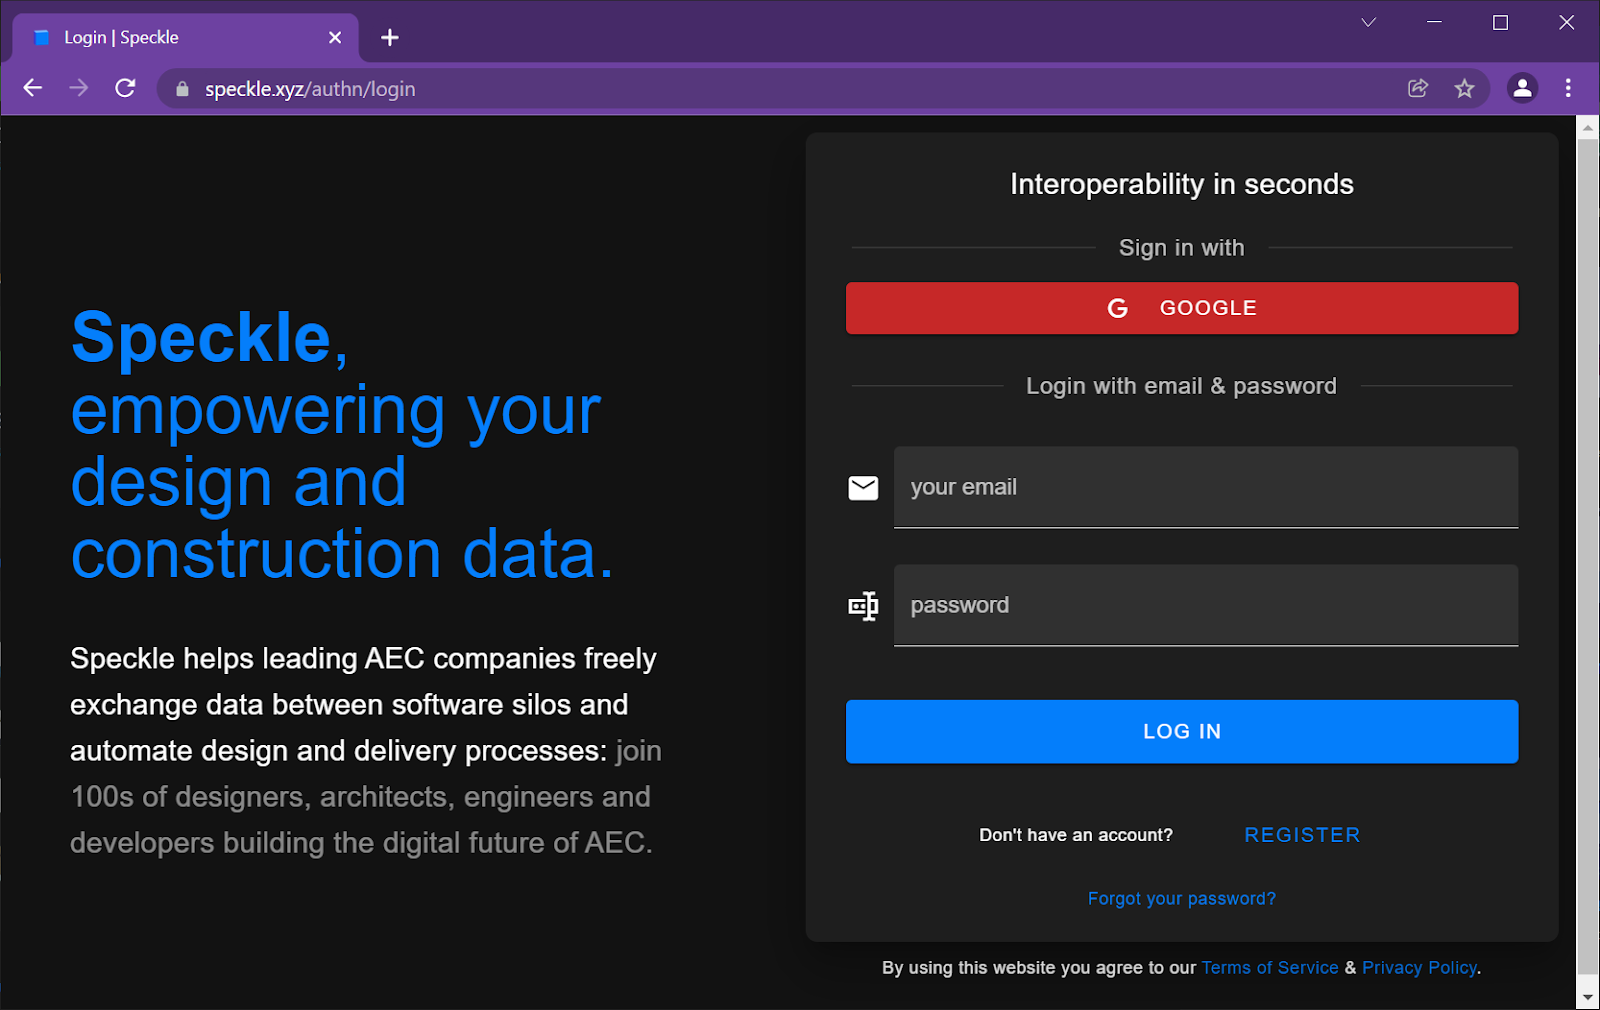Screen dimensions: 1600x1010
Task: Reload the Speckle login page
Action: point(125,88)
